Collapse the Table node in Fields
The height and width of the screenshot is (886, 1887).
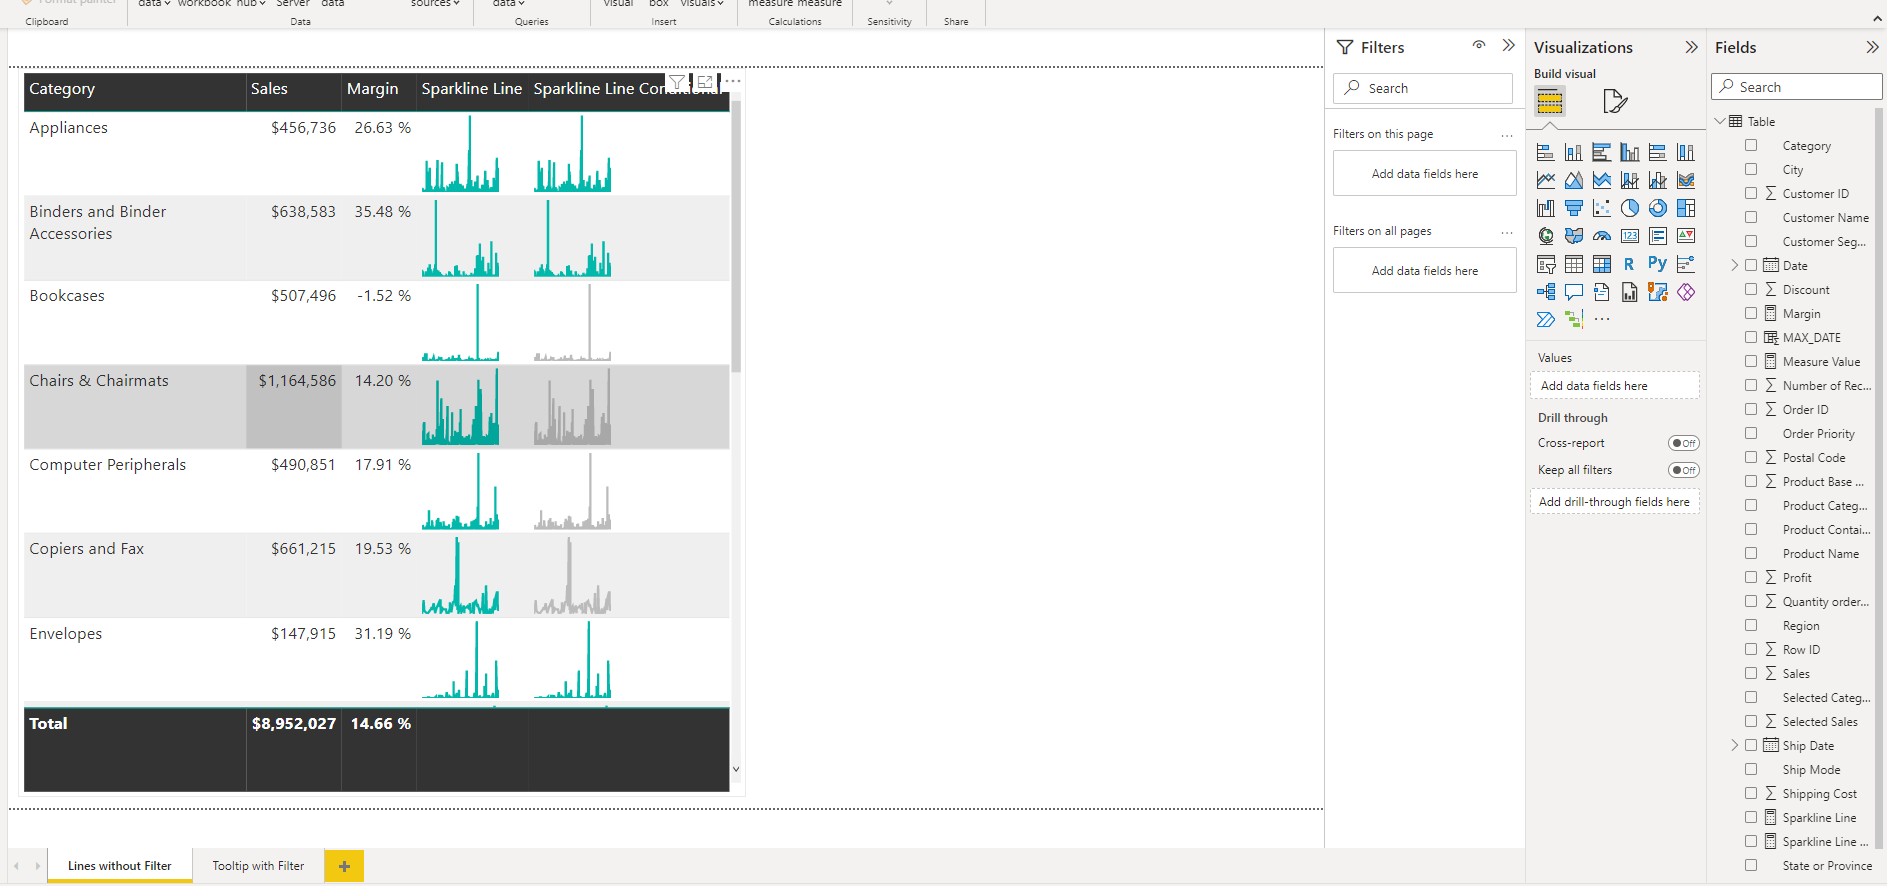(x=1720, y=121)
